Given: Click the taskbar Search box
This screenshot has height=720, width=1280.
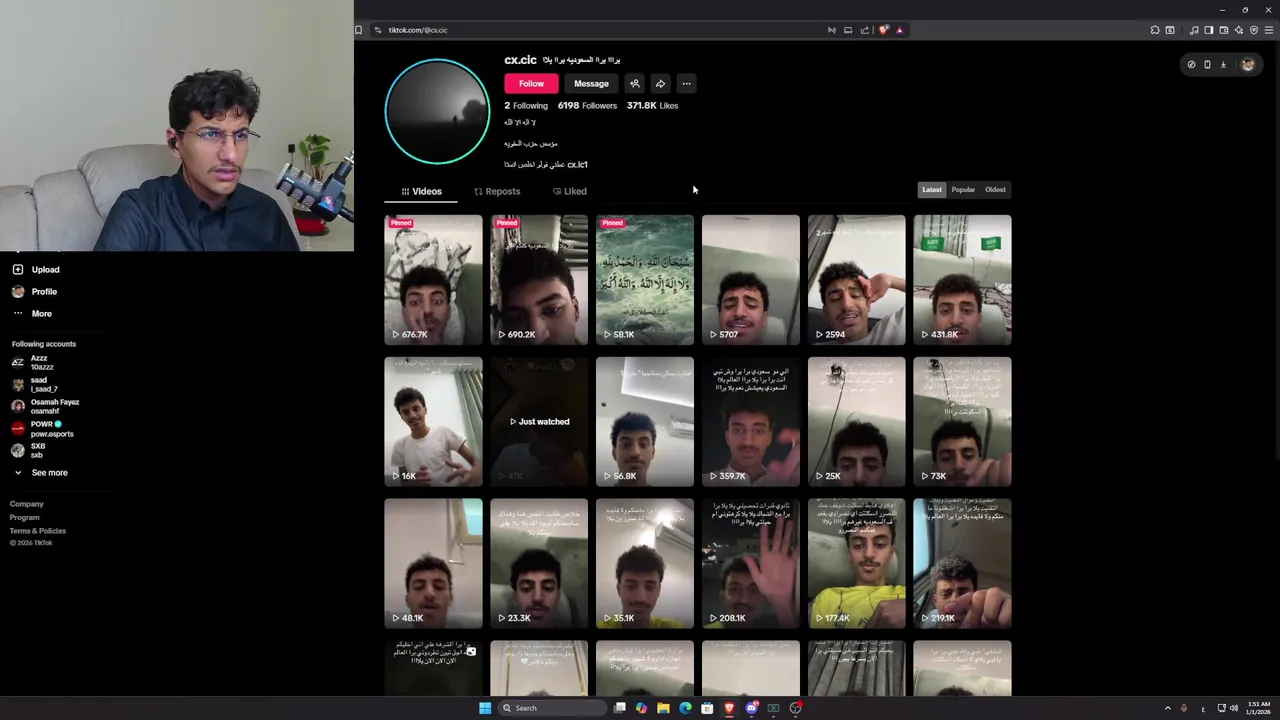Looking at the screenshot, I should 553,708.
